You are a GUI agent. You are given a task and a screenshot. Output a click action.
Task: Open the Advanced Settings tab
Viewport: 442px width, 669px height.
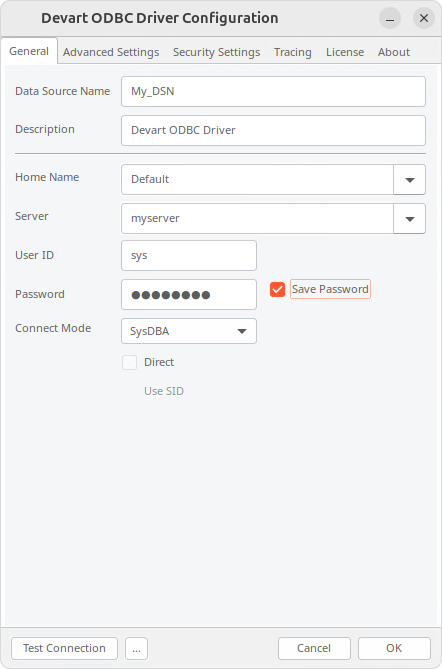pyautogui.click(x=111, y=52)
